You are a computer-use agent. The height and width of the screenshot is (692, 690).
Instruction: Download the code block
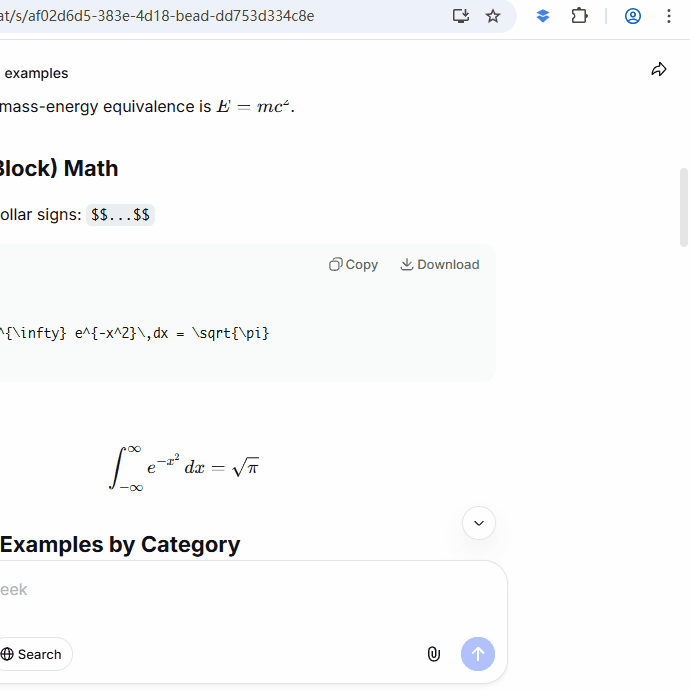(x=440, y=264)
